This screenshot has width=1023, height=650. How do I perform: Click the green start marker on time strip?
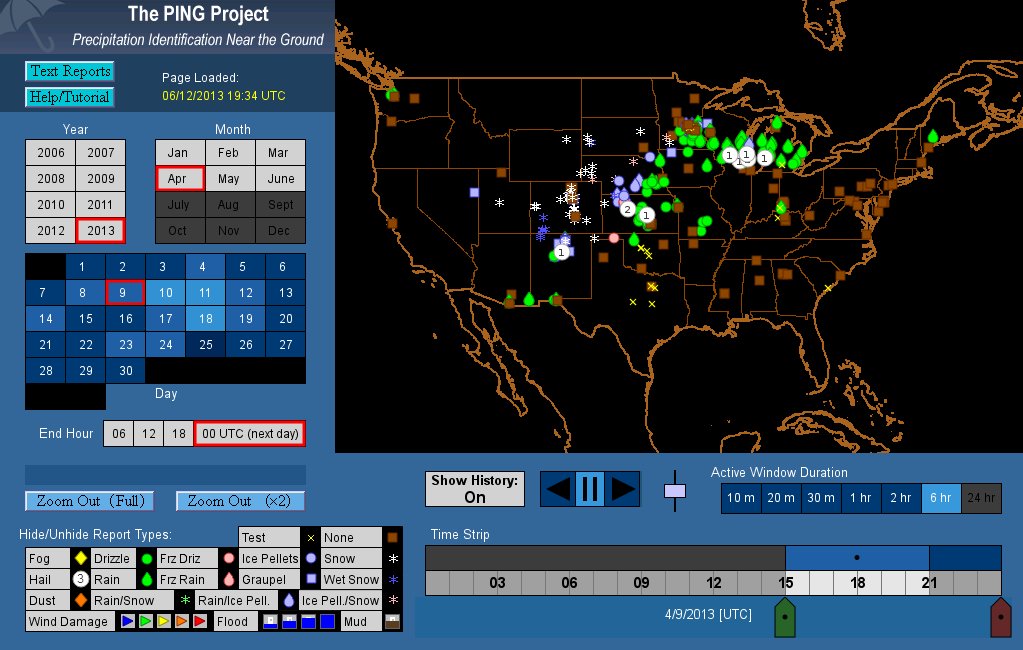coord(786,618)
